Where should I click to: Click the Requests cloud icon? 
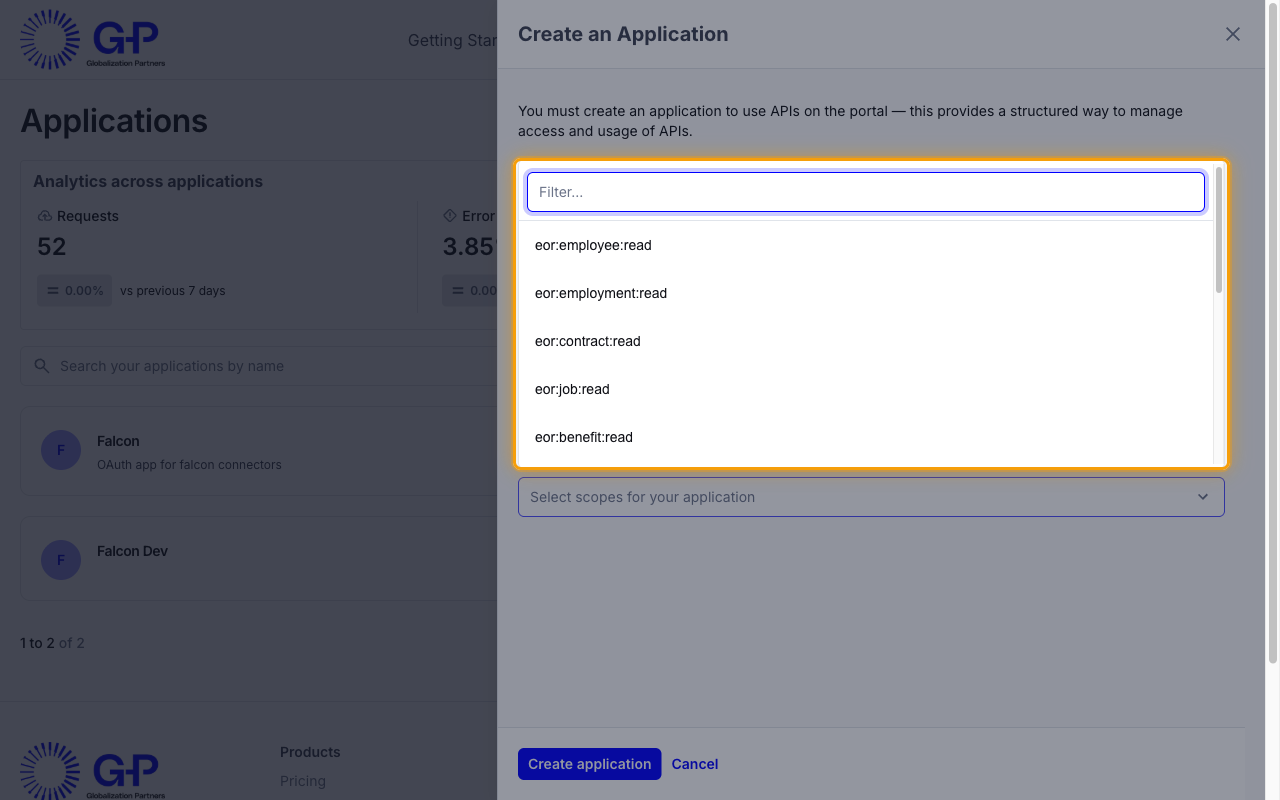tap(44, 216)
